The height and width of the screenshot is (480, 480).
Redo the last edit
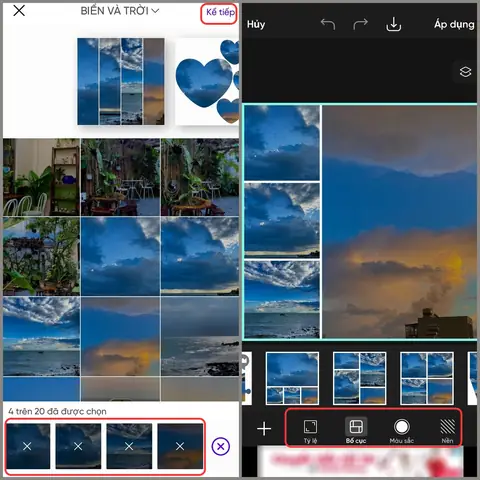point(360,24)
